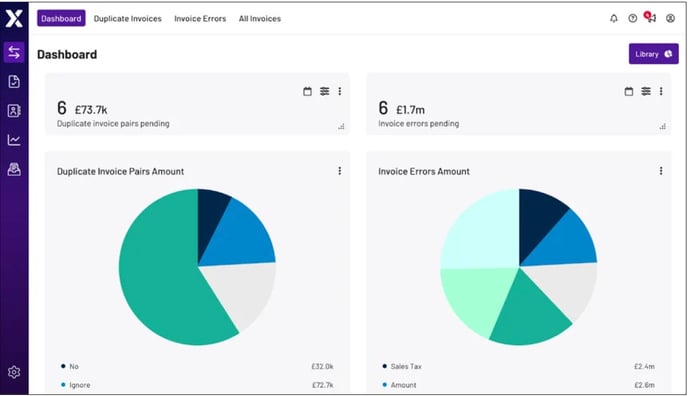Switch to the Dashboard tab
The image size is (688, 396).
click(x=61, y=18)
